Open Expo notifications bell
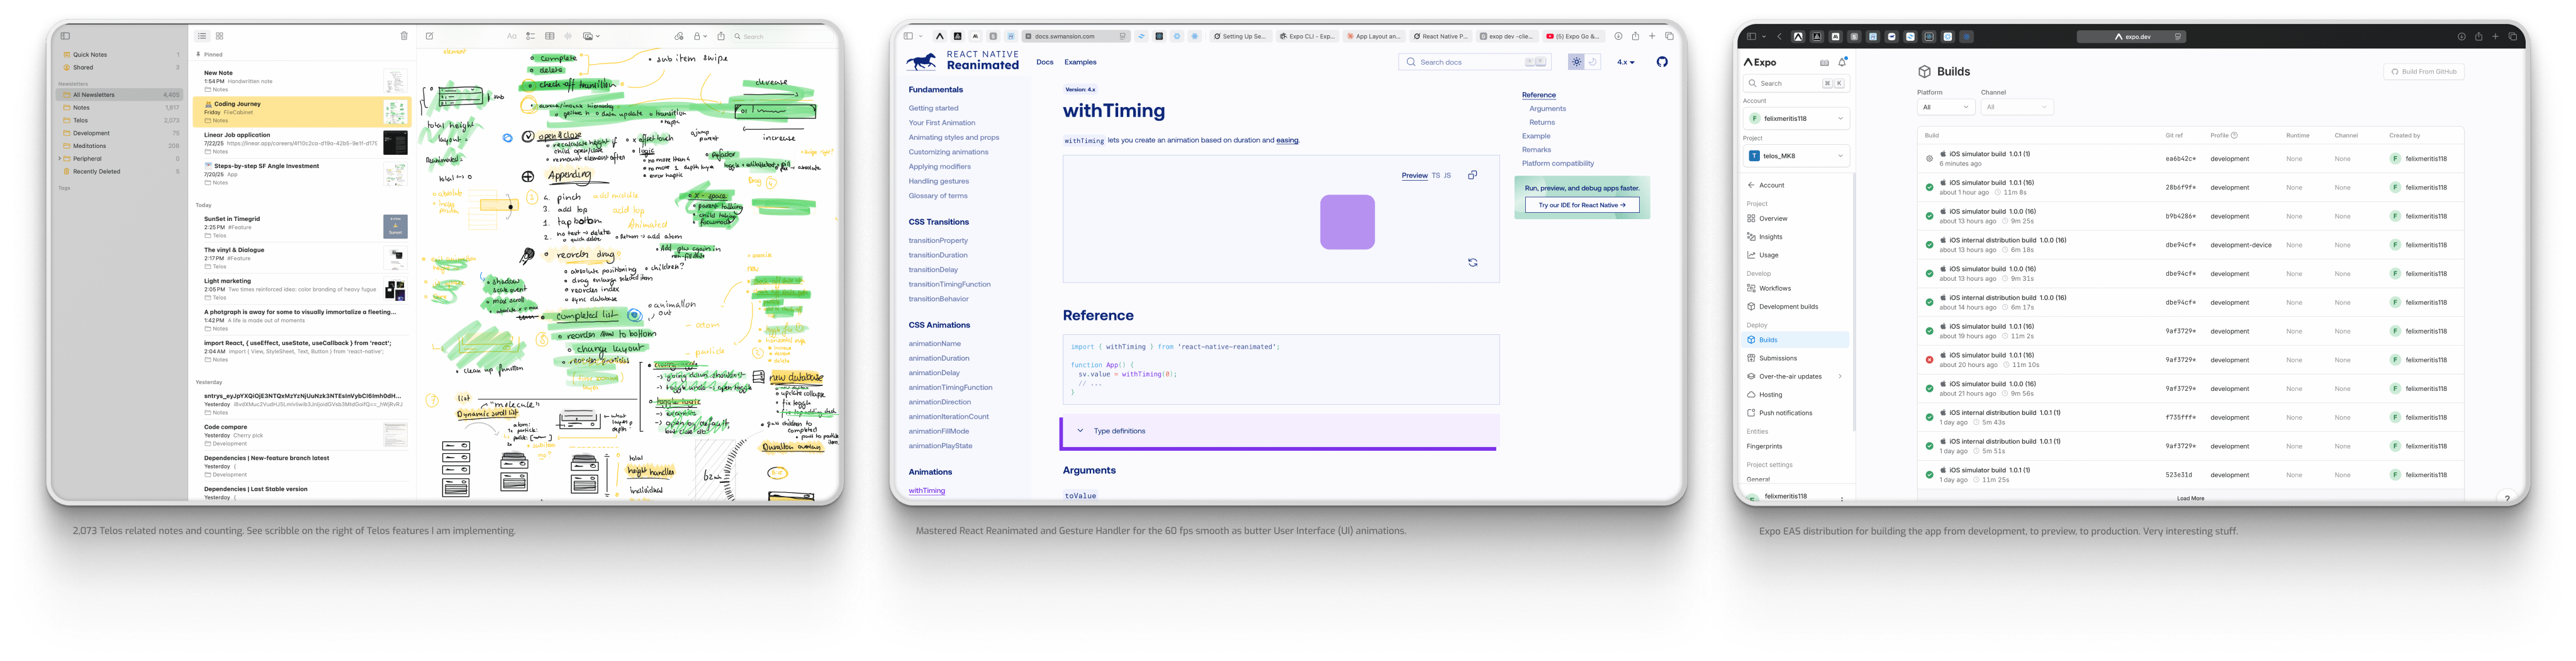The image size is (2576, 661). click(x=1842, y=62)
